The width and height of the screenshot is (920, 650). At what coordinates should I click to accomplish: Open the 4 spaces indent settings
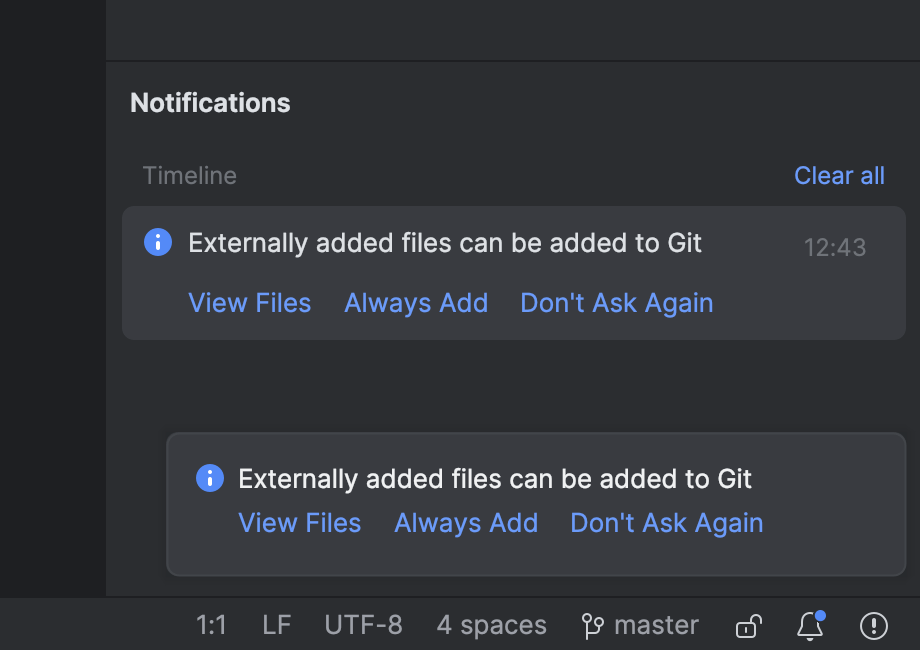click(491, 625)
